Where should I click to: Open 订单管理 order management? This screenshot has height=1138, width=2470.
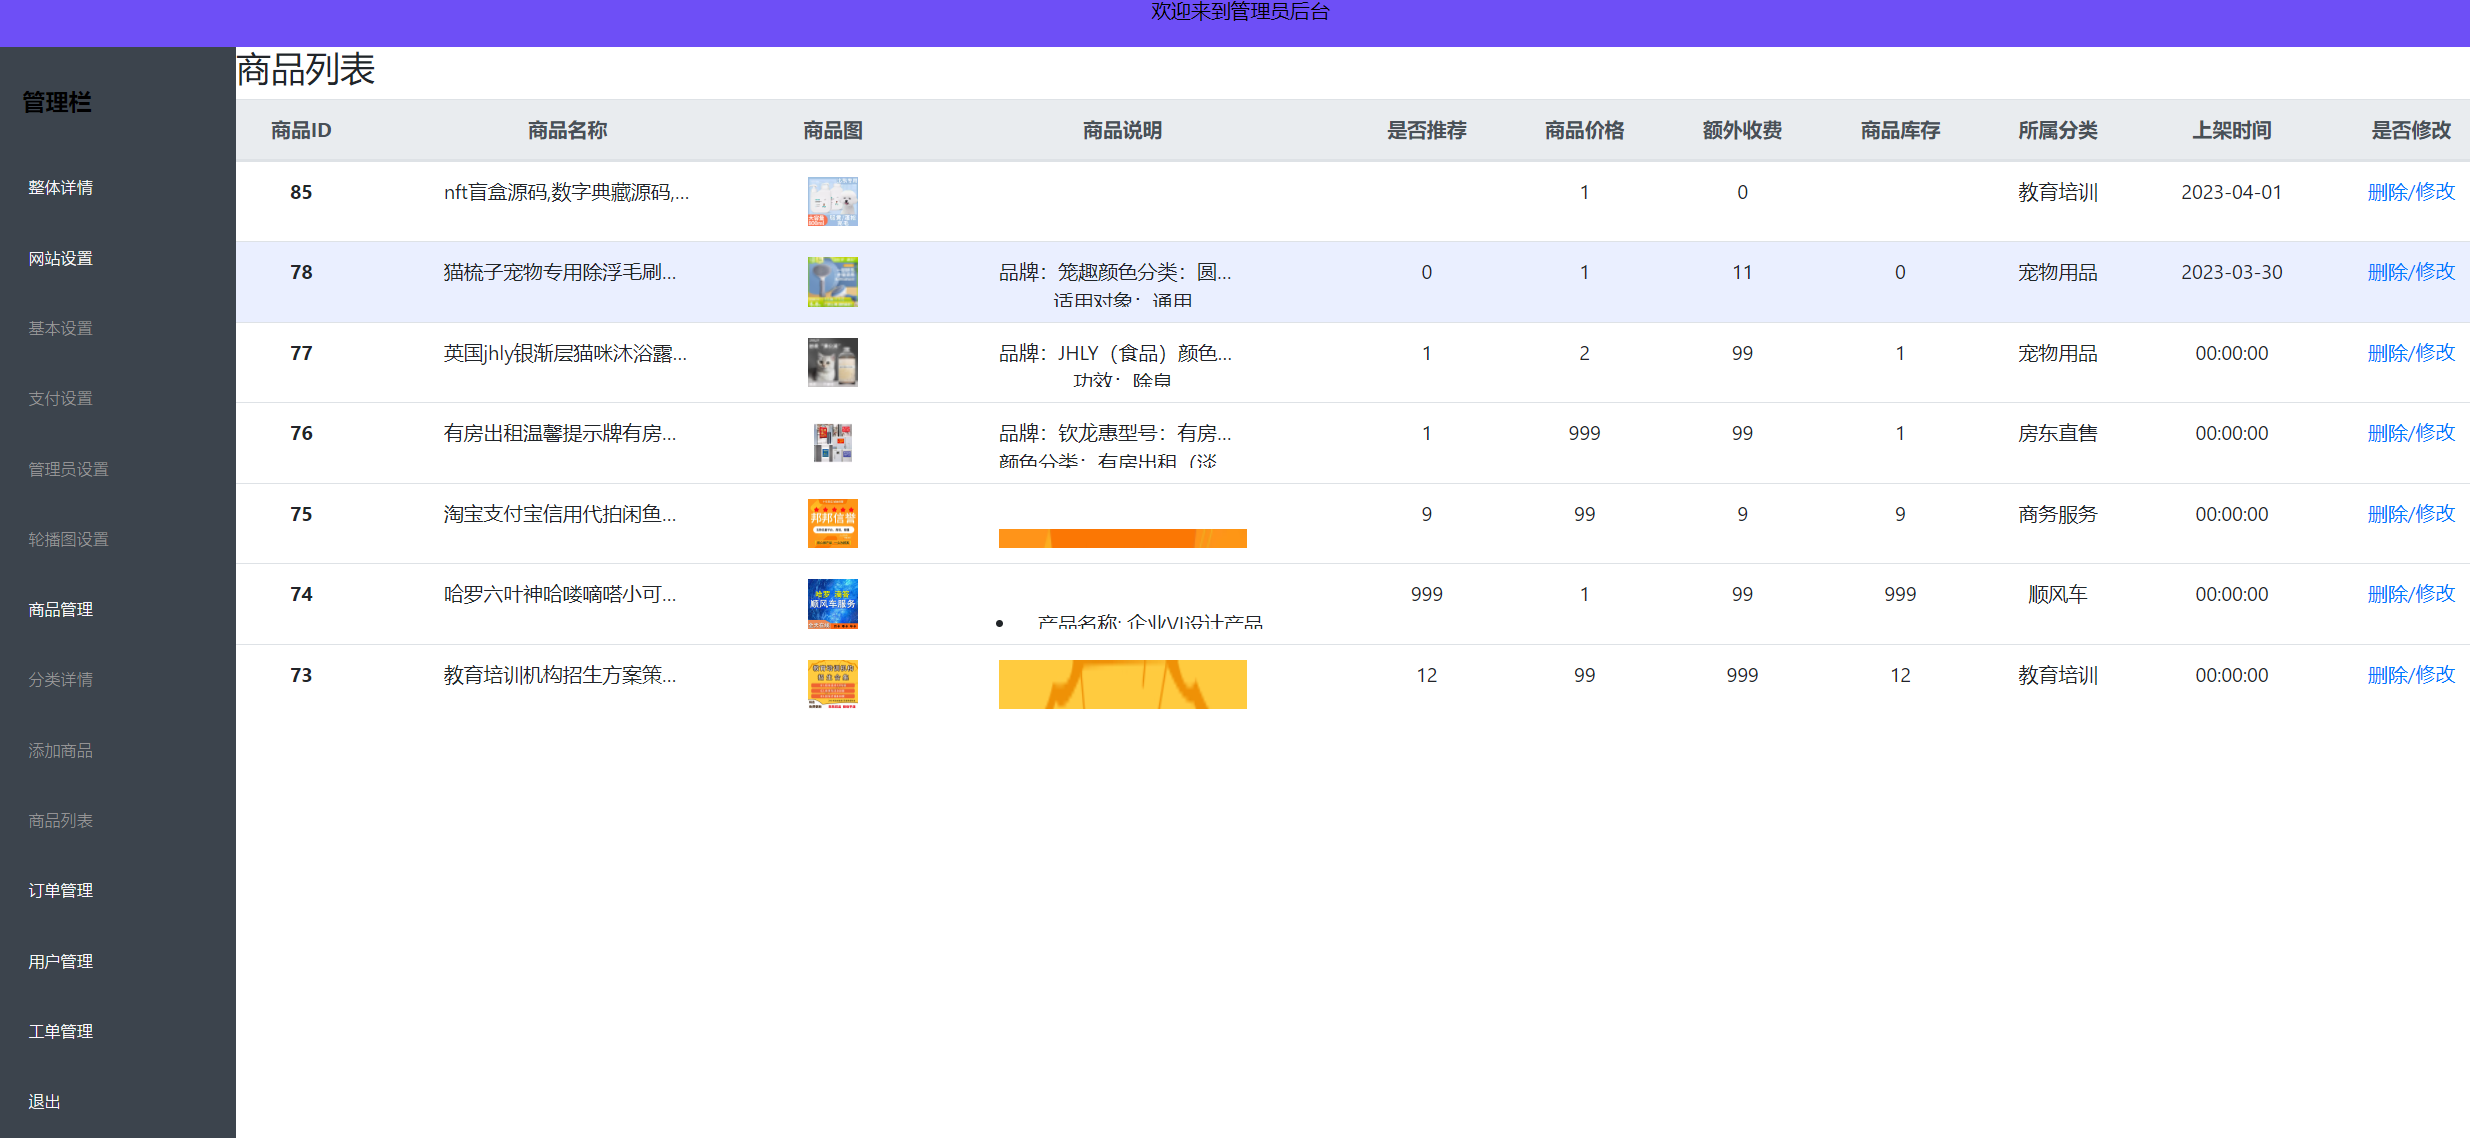[x=60, y=890]
